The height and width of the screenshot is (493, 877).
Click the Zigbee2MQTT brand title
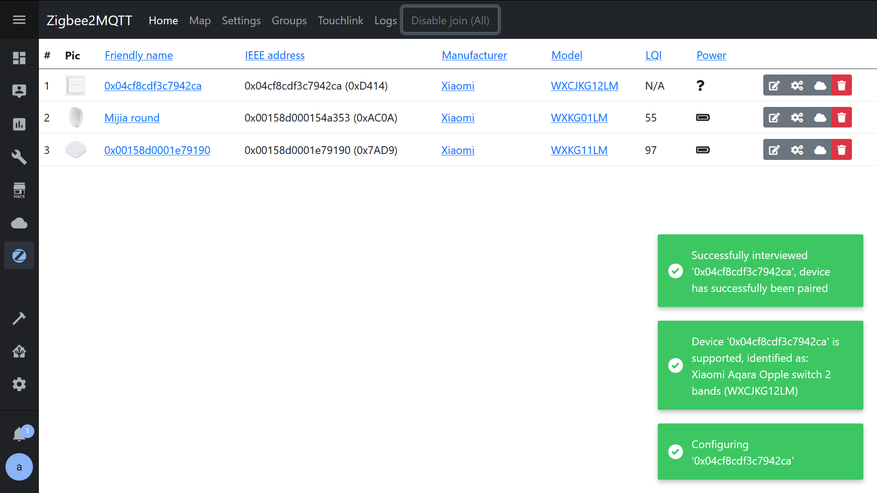pos(89,21)
